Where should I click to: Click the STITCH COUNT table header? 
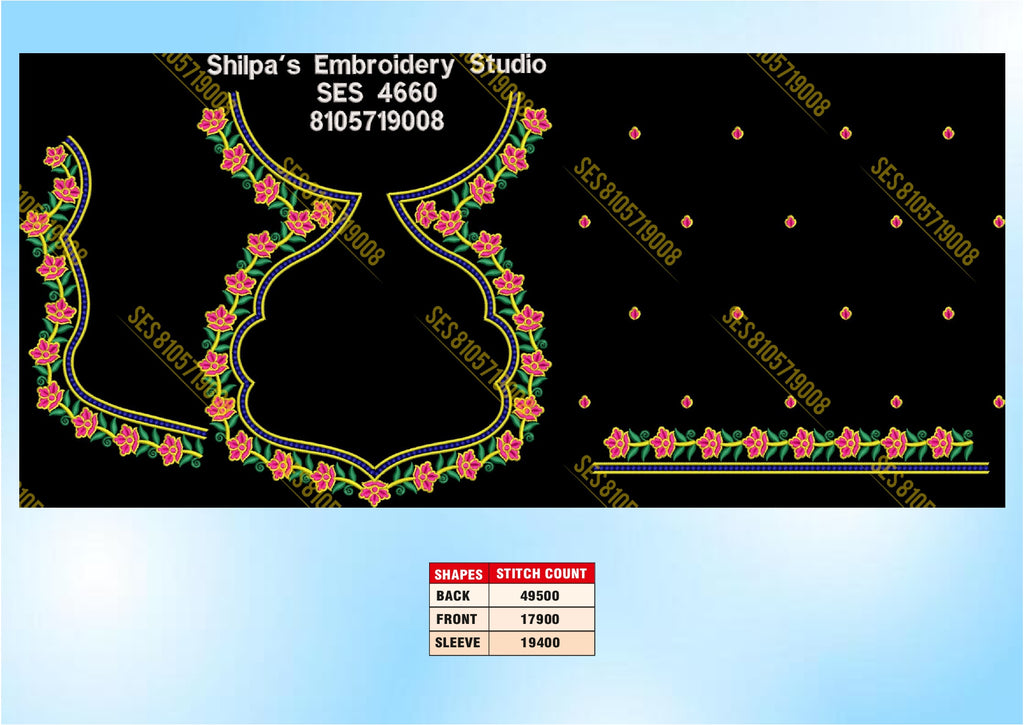click(x=541, y=573)
